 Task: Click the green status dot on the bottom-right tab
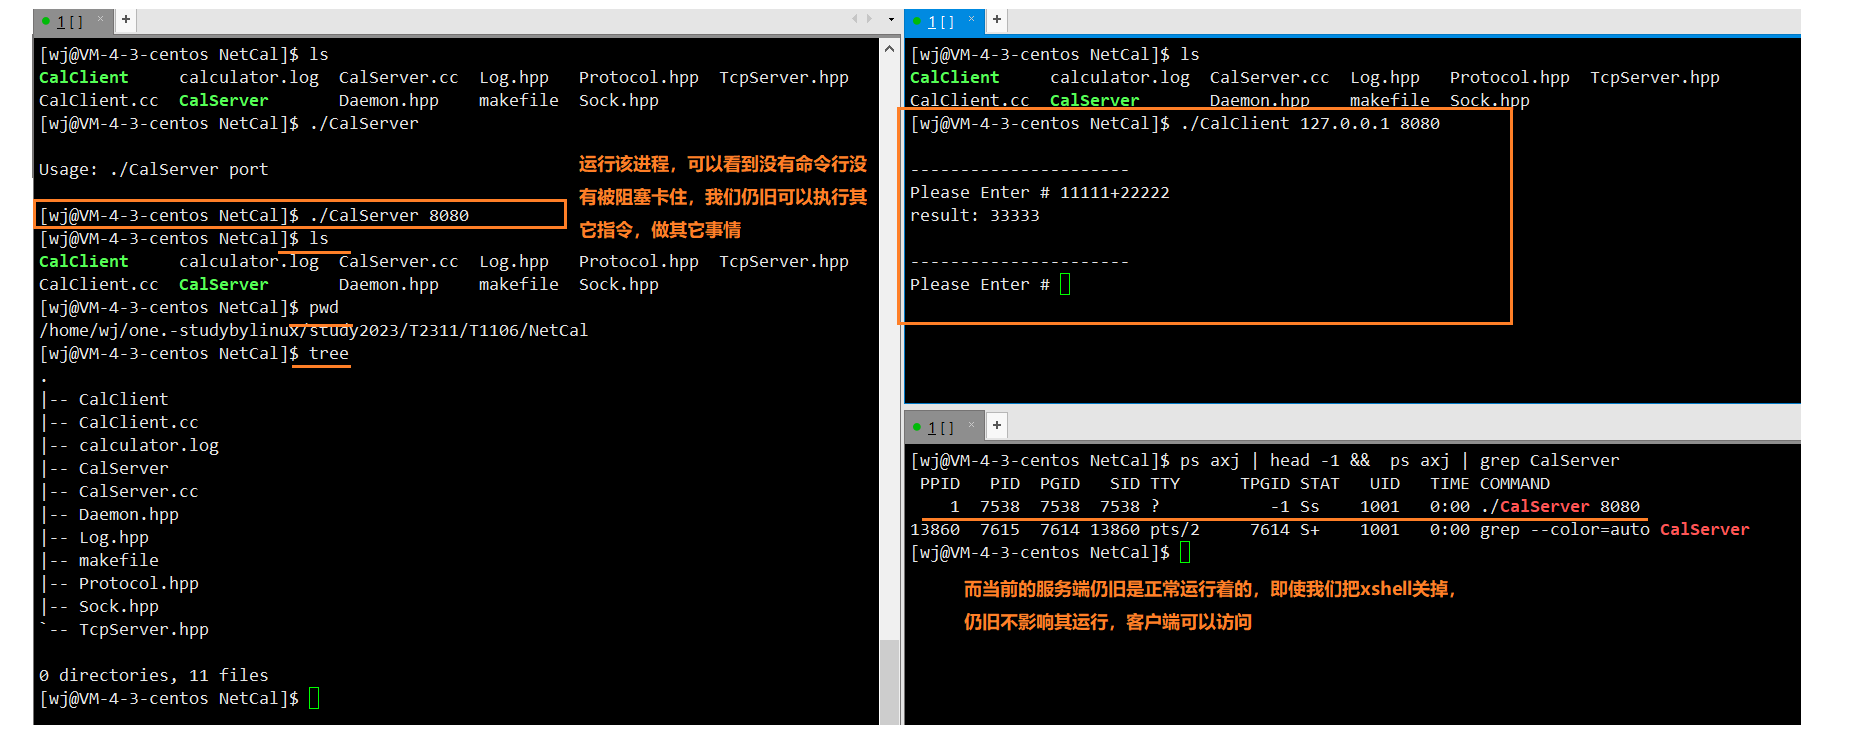[917, 426]
